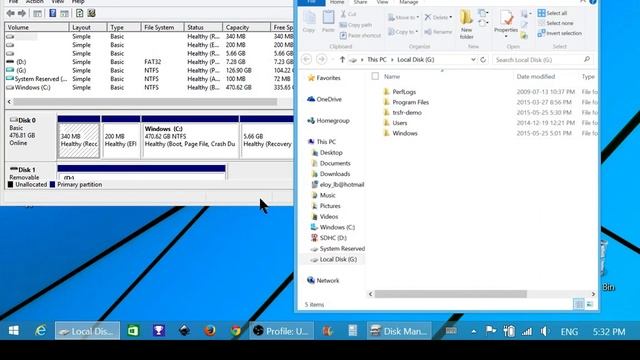This screenshot has height=360, width=640.
Task: Open the Share tab in Explorer ribbon
Action: [360, 2]
